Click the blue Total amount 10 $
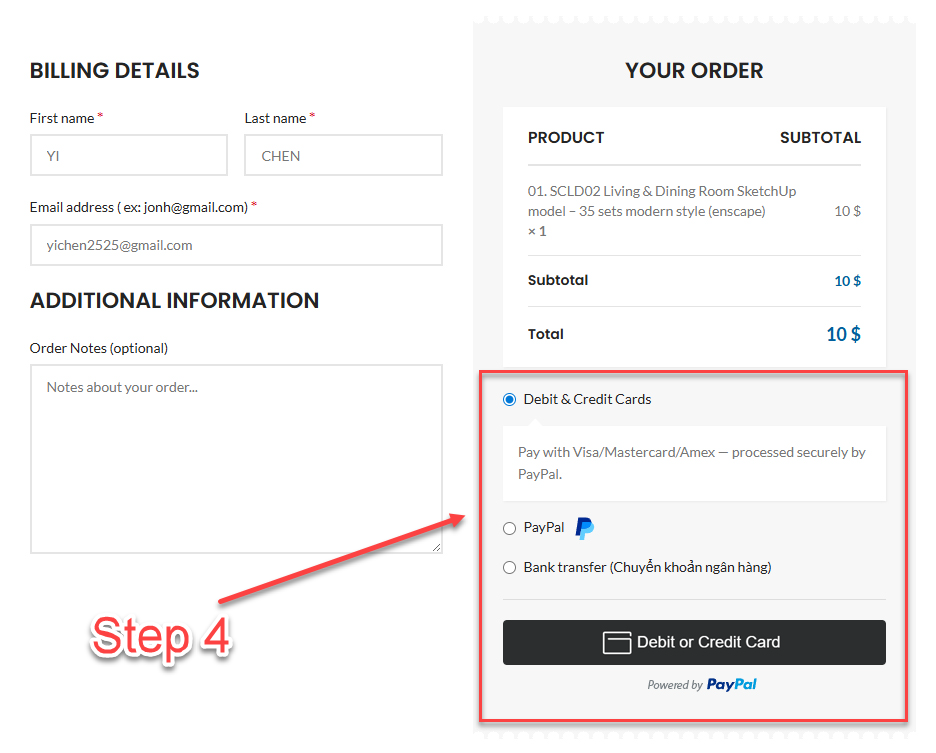 843,334
